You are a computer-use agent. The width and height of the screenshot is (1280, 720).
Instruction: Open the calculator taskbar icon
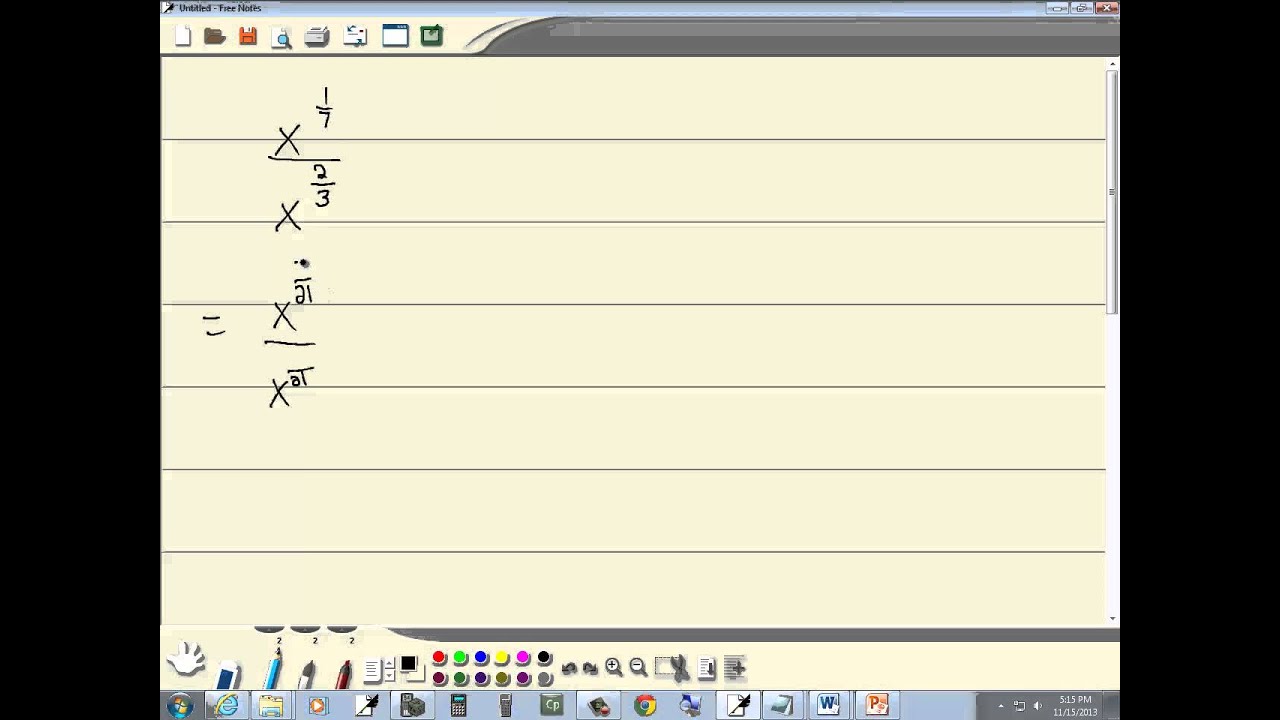[x=458, y=705]
